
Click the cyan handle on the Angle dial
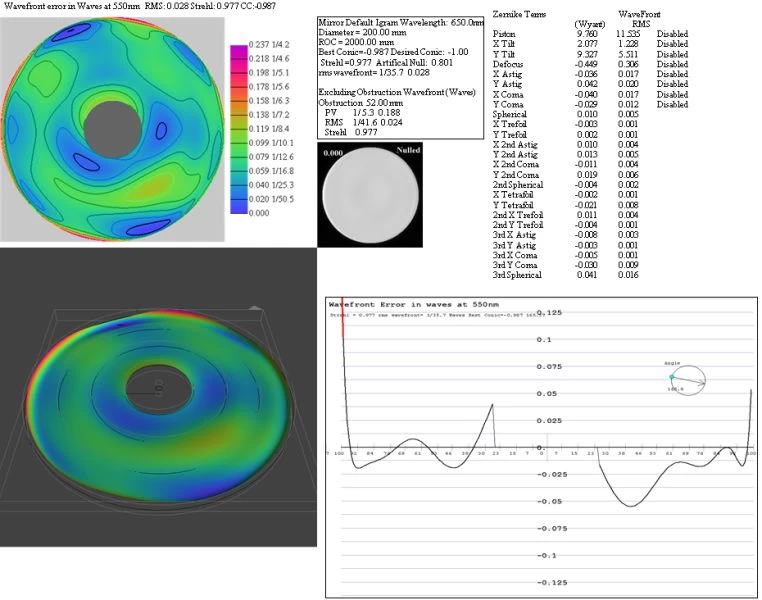click(672, 377)
